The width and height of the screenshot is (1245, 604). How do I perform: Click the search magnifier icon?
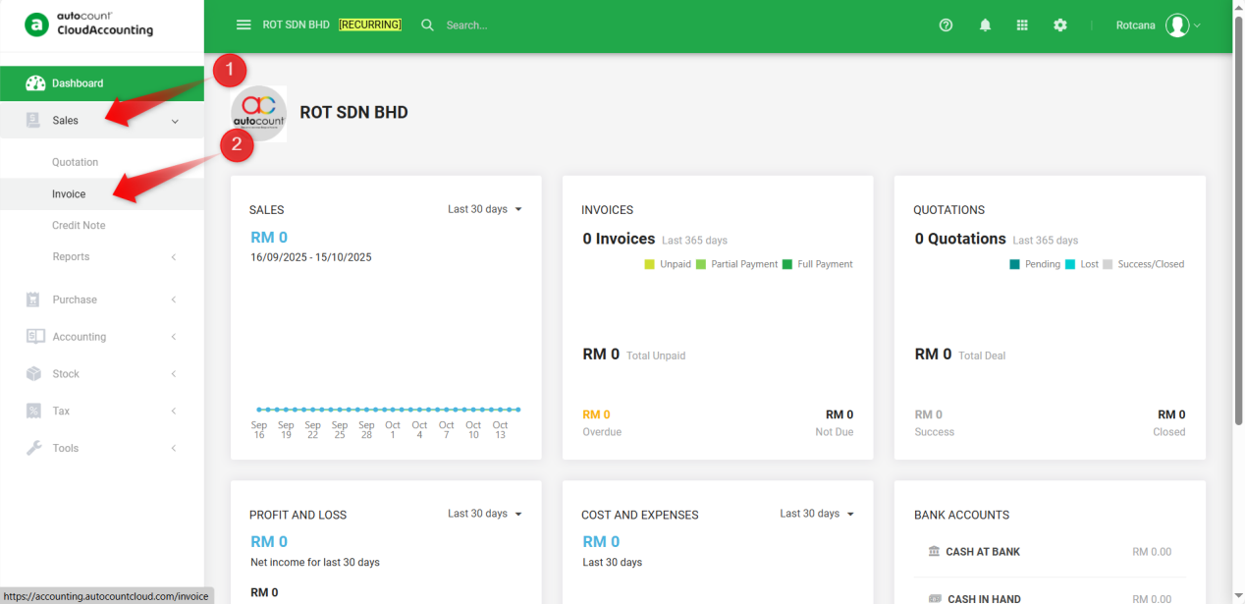click(x=427, y=25)
